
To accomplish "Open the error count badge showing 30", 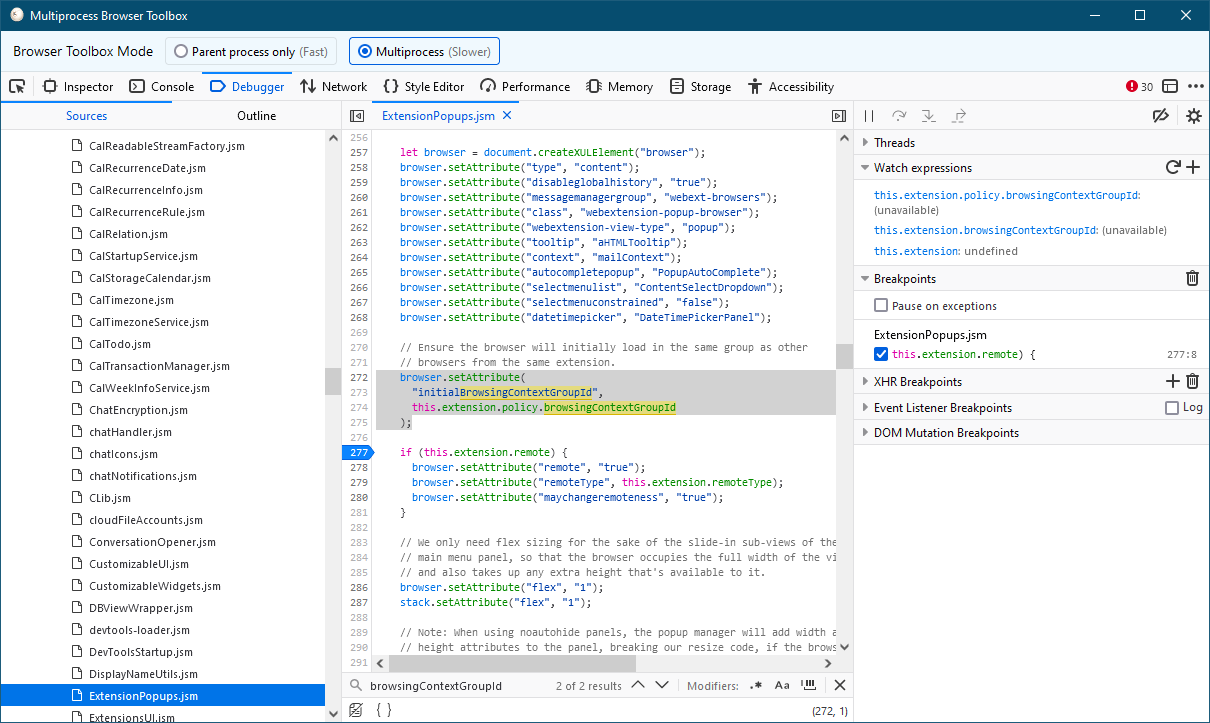I will pyautogui.click(x=1139, y=87).
